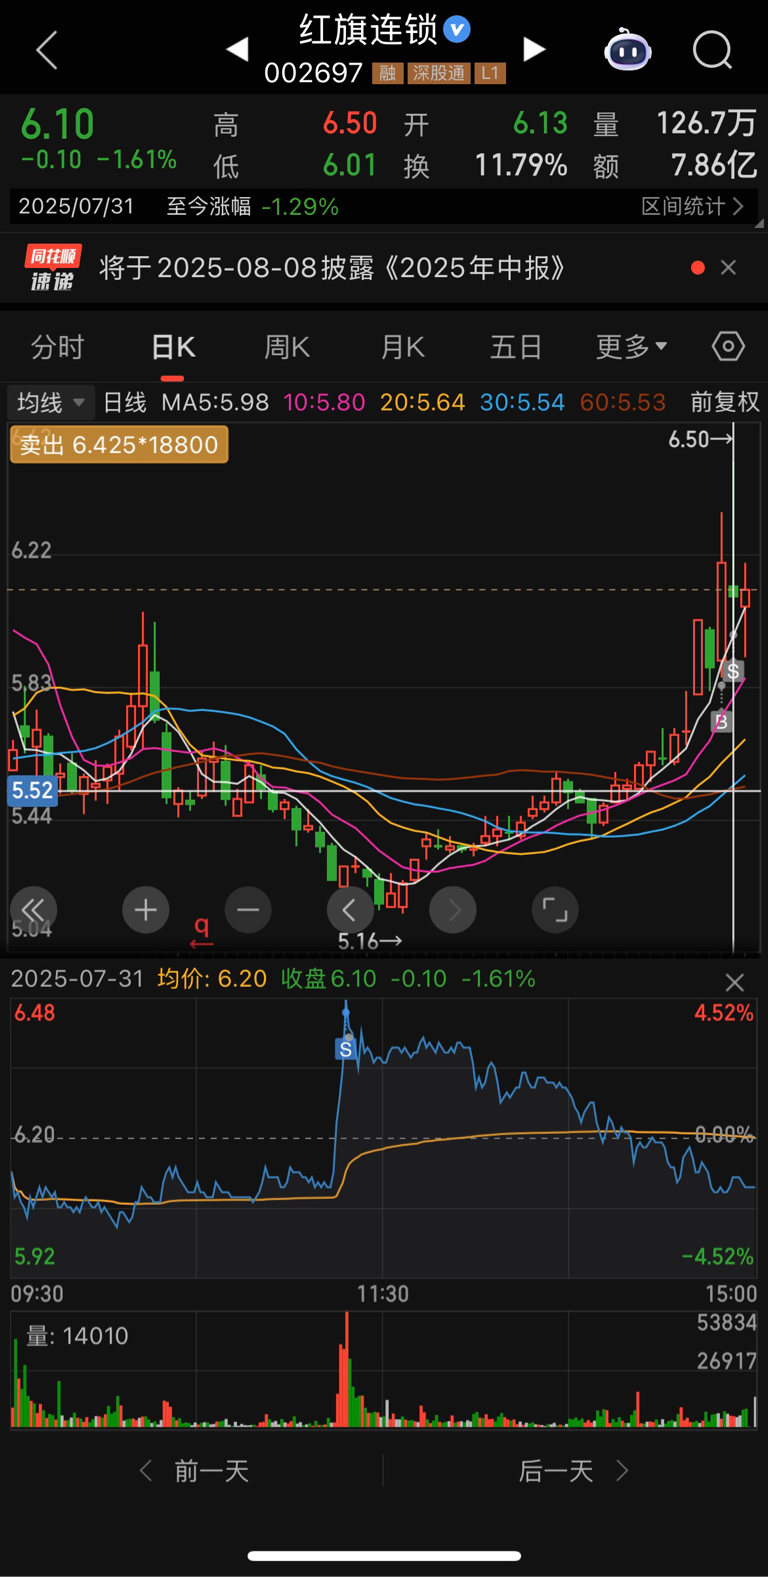Go to previous day with 前一天
The image size is (768, 1577).
pos(194,1471)
